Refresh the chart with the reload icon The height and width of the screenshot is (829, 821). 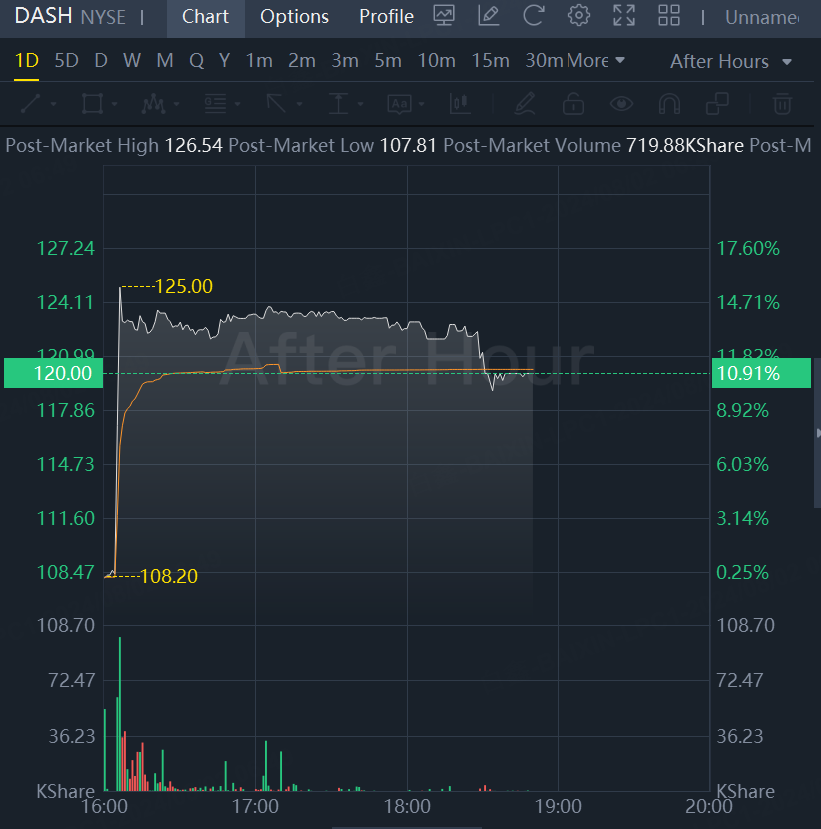point(533,16)
